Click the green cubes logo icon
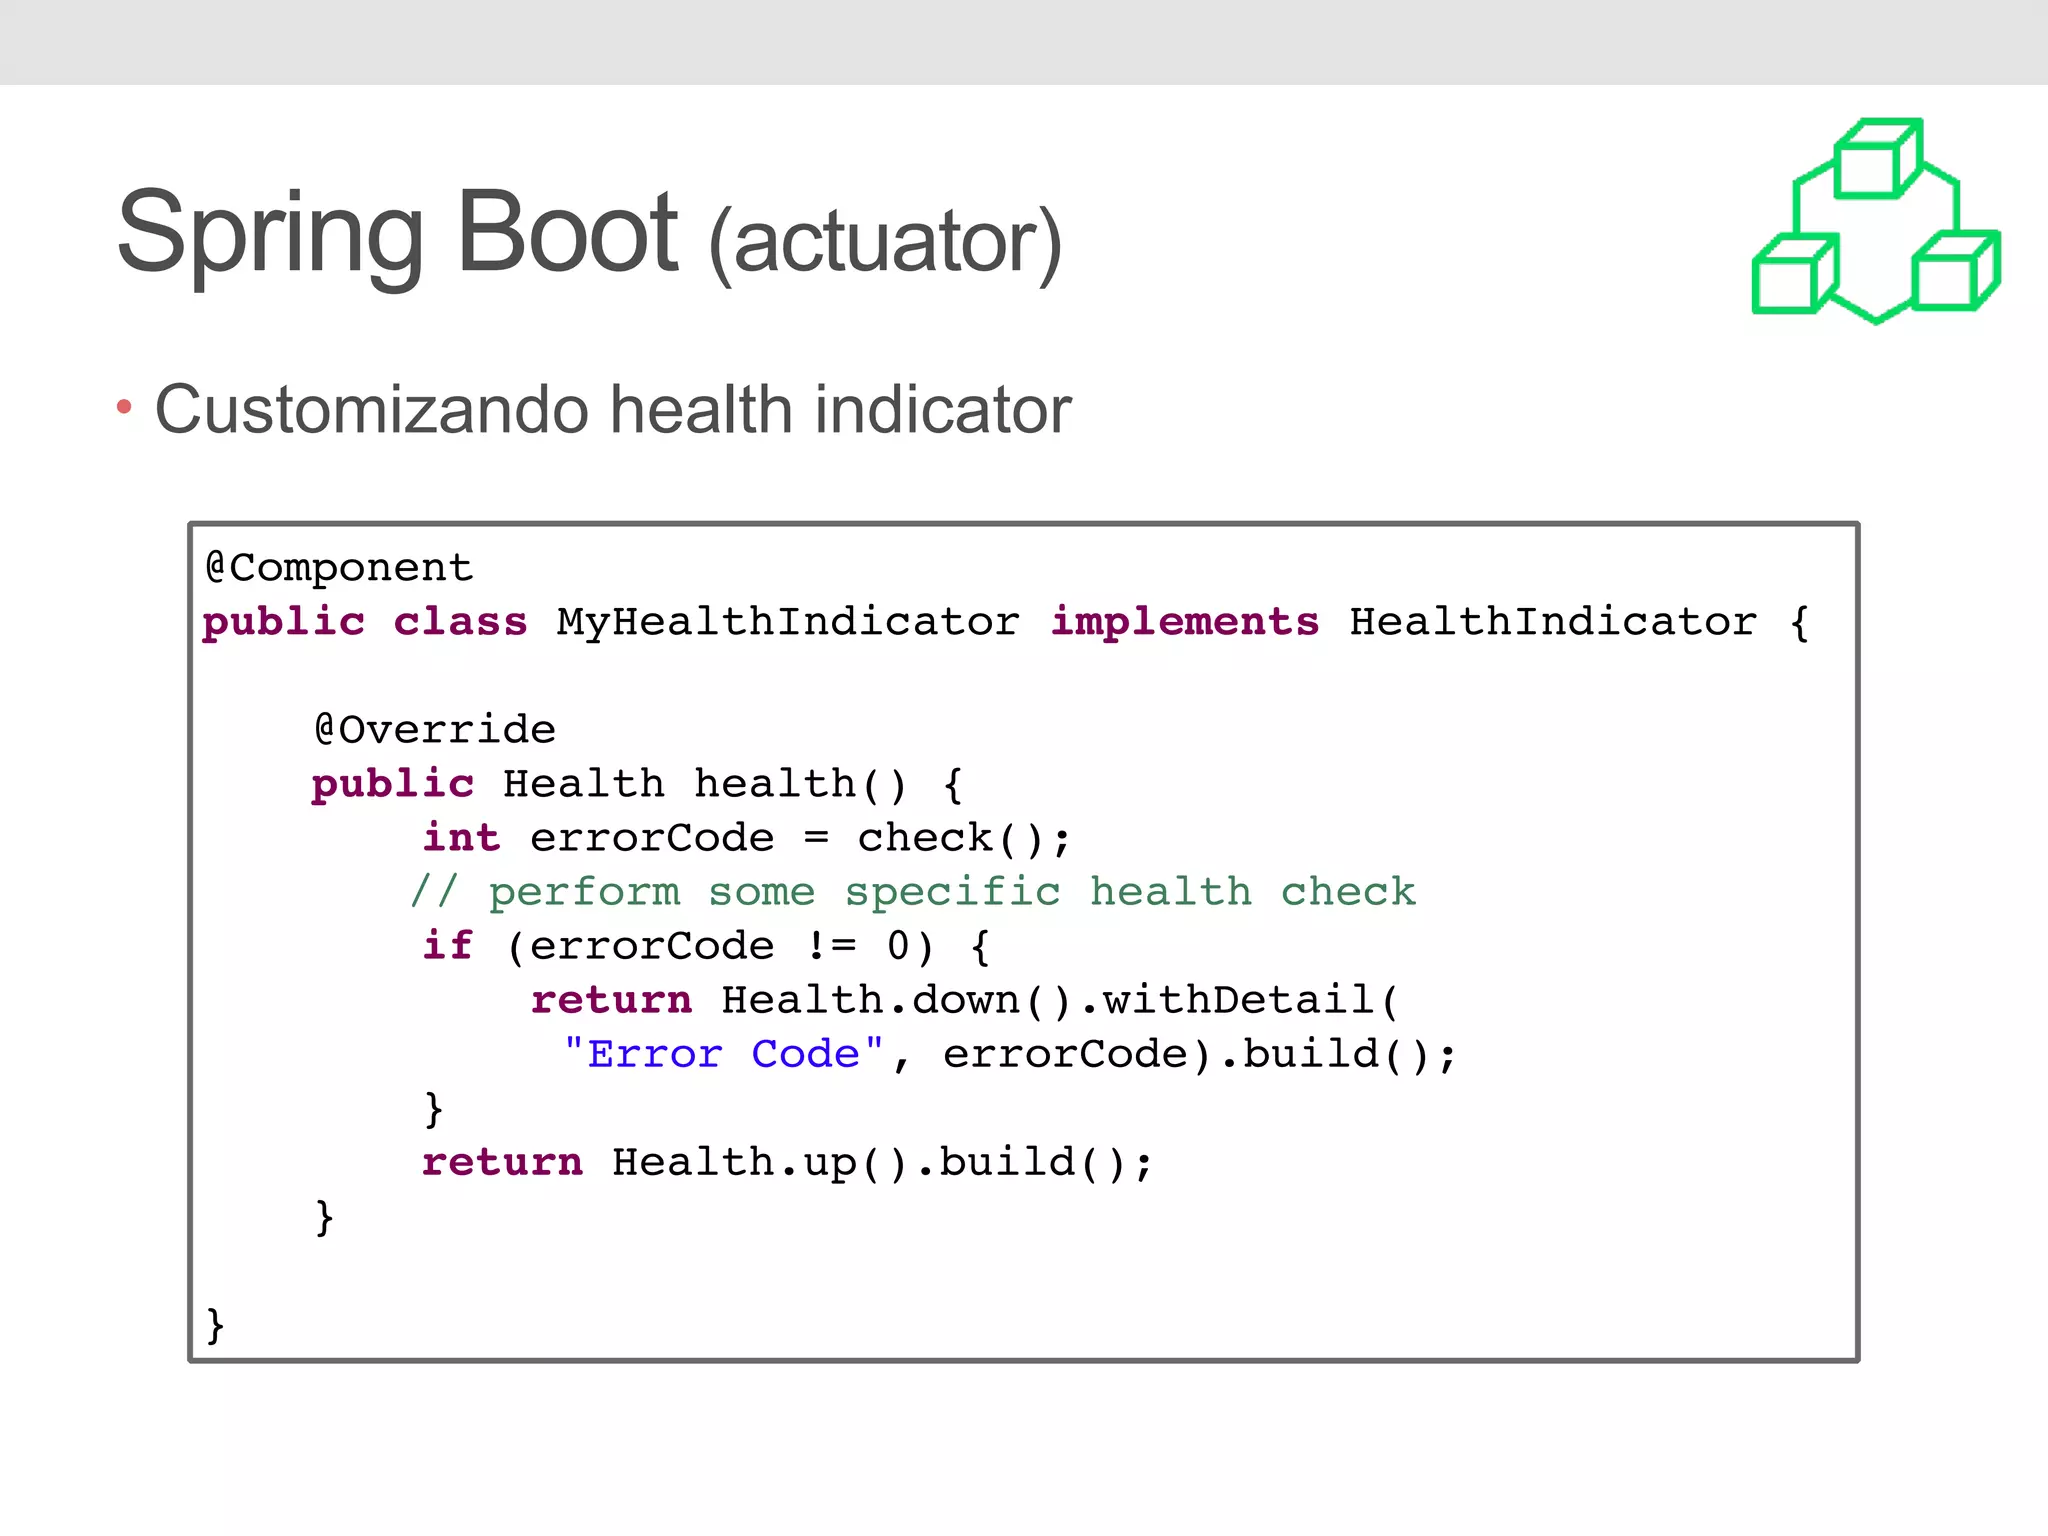The width and height of the screenshot is (2048, 1536). coord(1876,221)
